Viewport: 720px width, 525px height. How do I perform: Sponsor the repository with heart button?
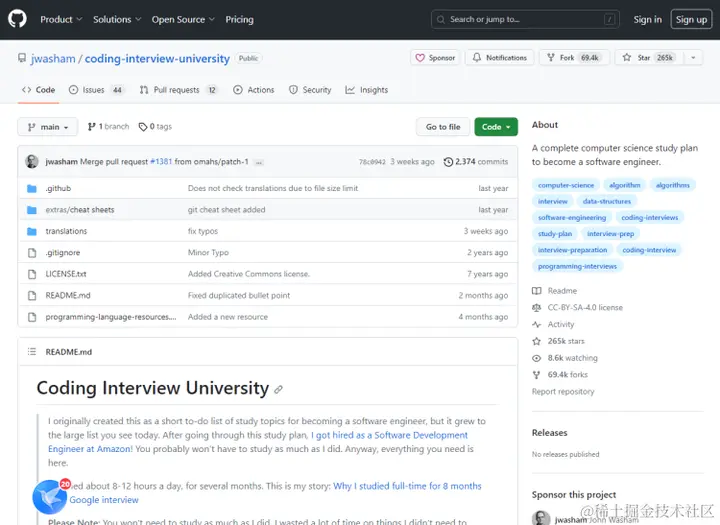(x=435, y=58)
